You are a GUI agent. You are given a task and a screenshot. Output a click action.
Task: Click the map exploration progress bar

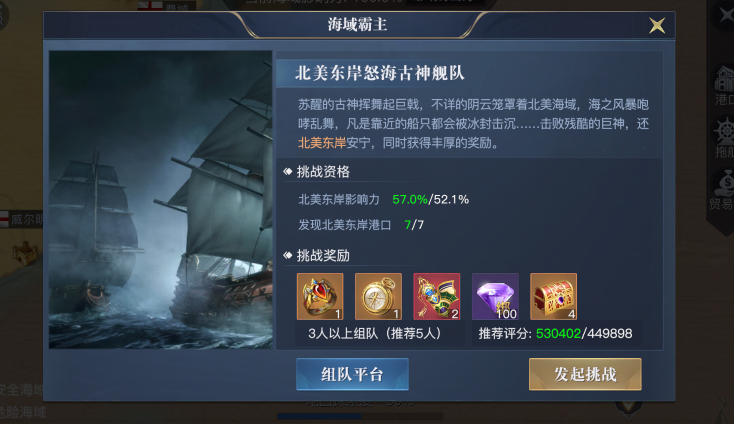360,416
